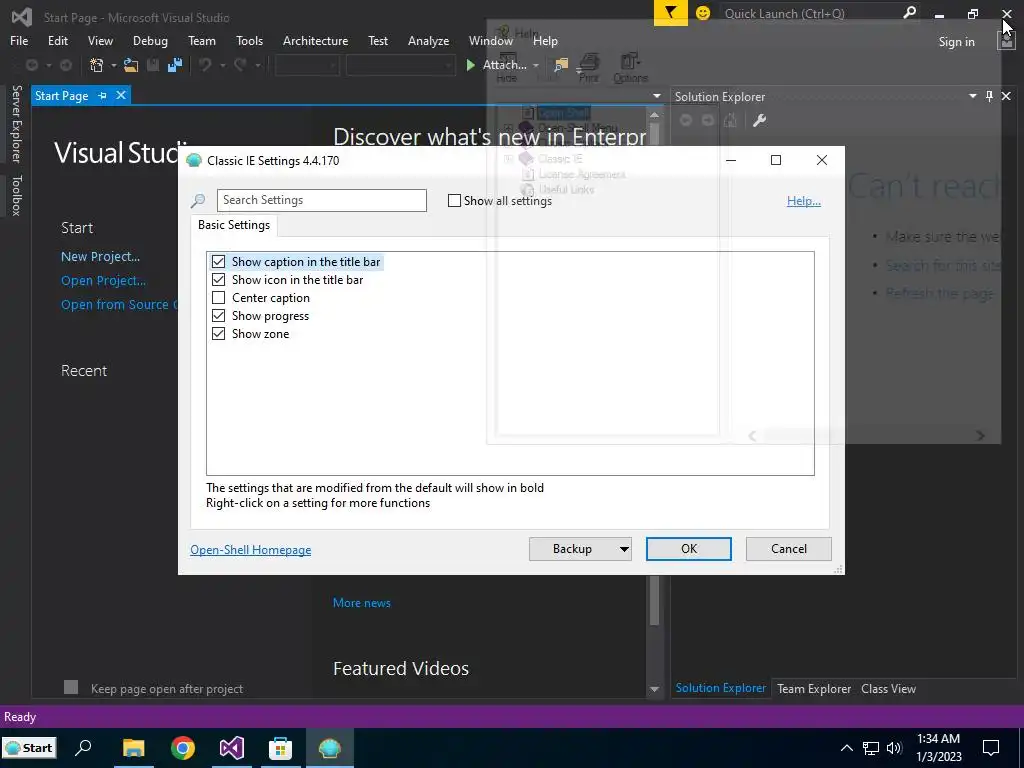The height and width of the screenshot is (768, 1024).
Task: Click the taskbar search magnifier
Action: click(x=84, y=748)
